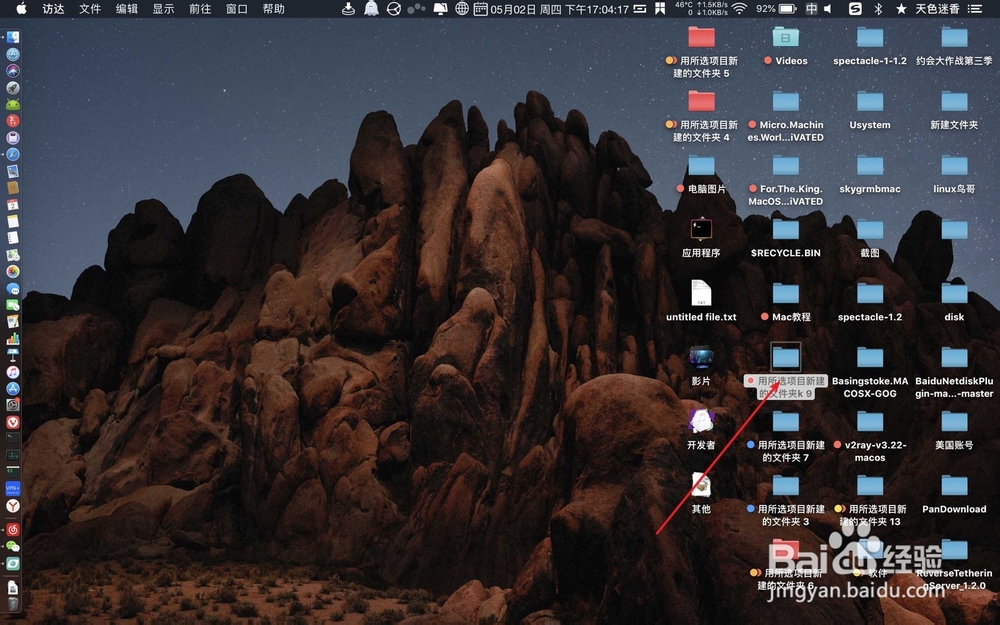1000x625 pixels.
Task: Select the 电脑图片 folder
Action: click(702, 174)
